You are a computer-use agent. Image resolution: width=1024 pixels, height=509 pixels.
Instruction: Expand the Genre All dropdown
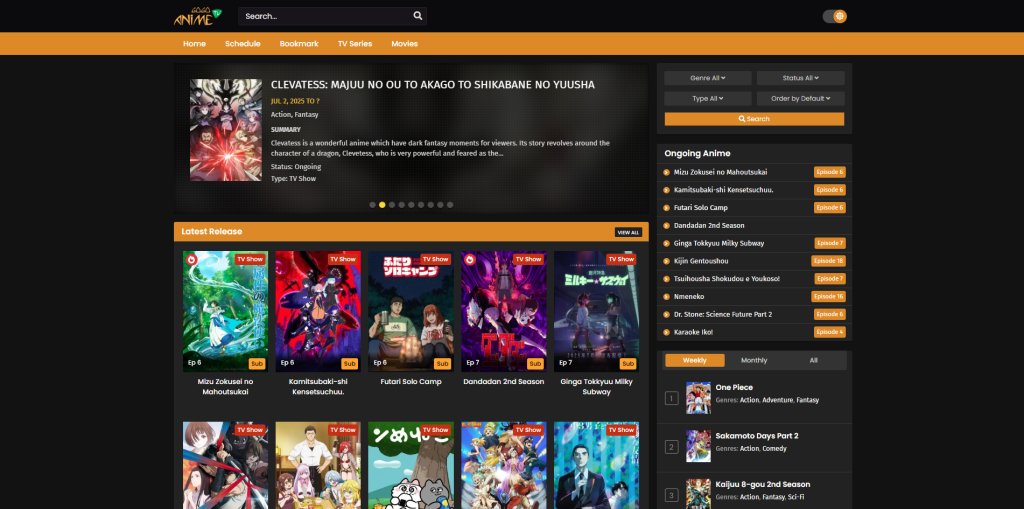pyautogui.click(x=708, y=78)
